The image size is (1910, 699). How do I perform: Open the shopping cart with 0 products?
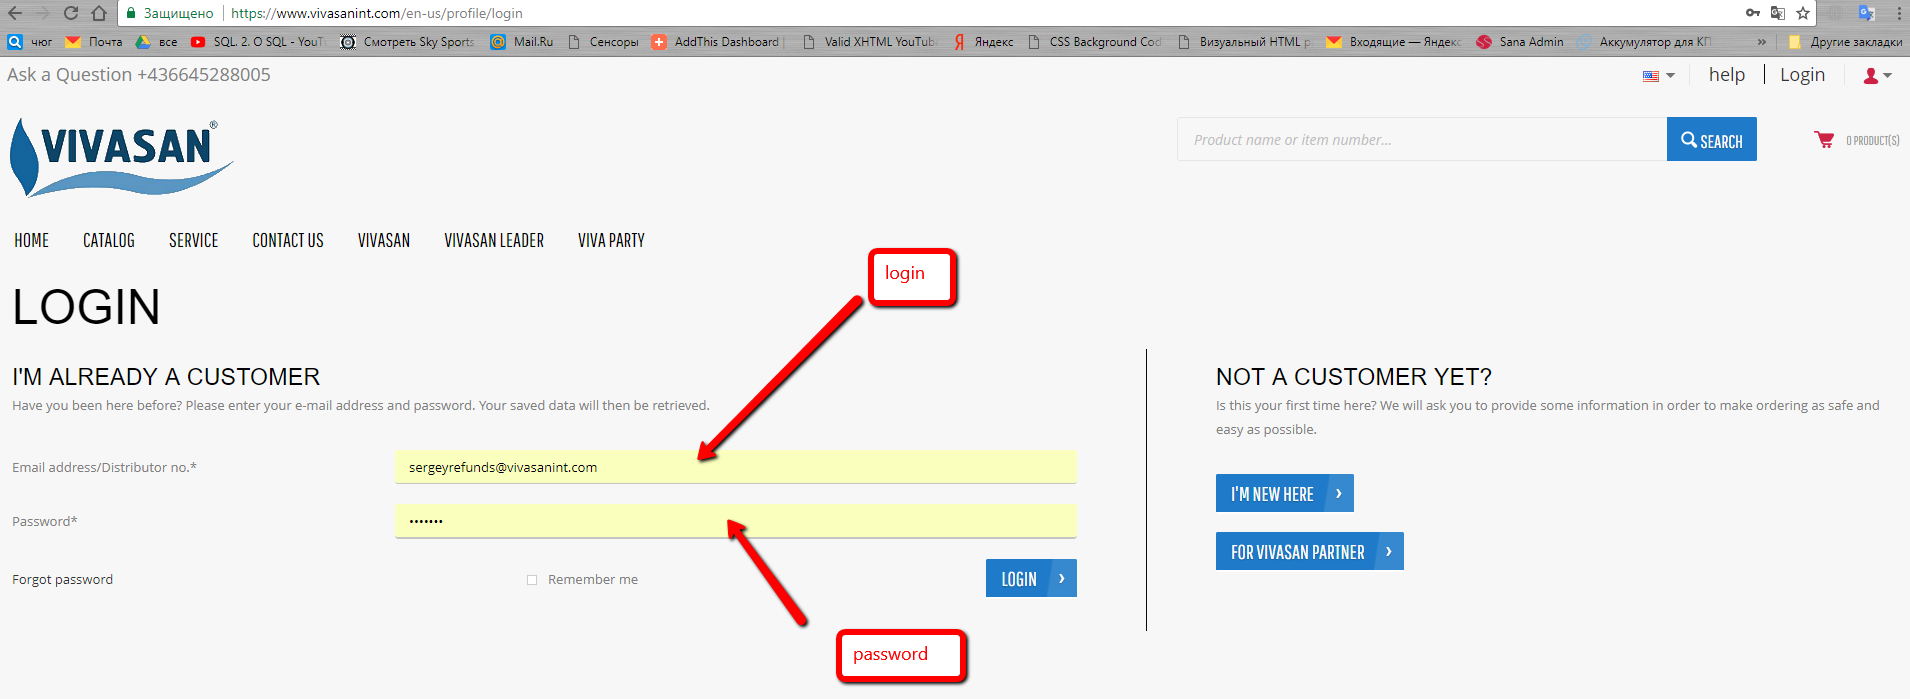(x=1856, y=140)
